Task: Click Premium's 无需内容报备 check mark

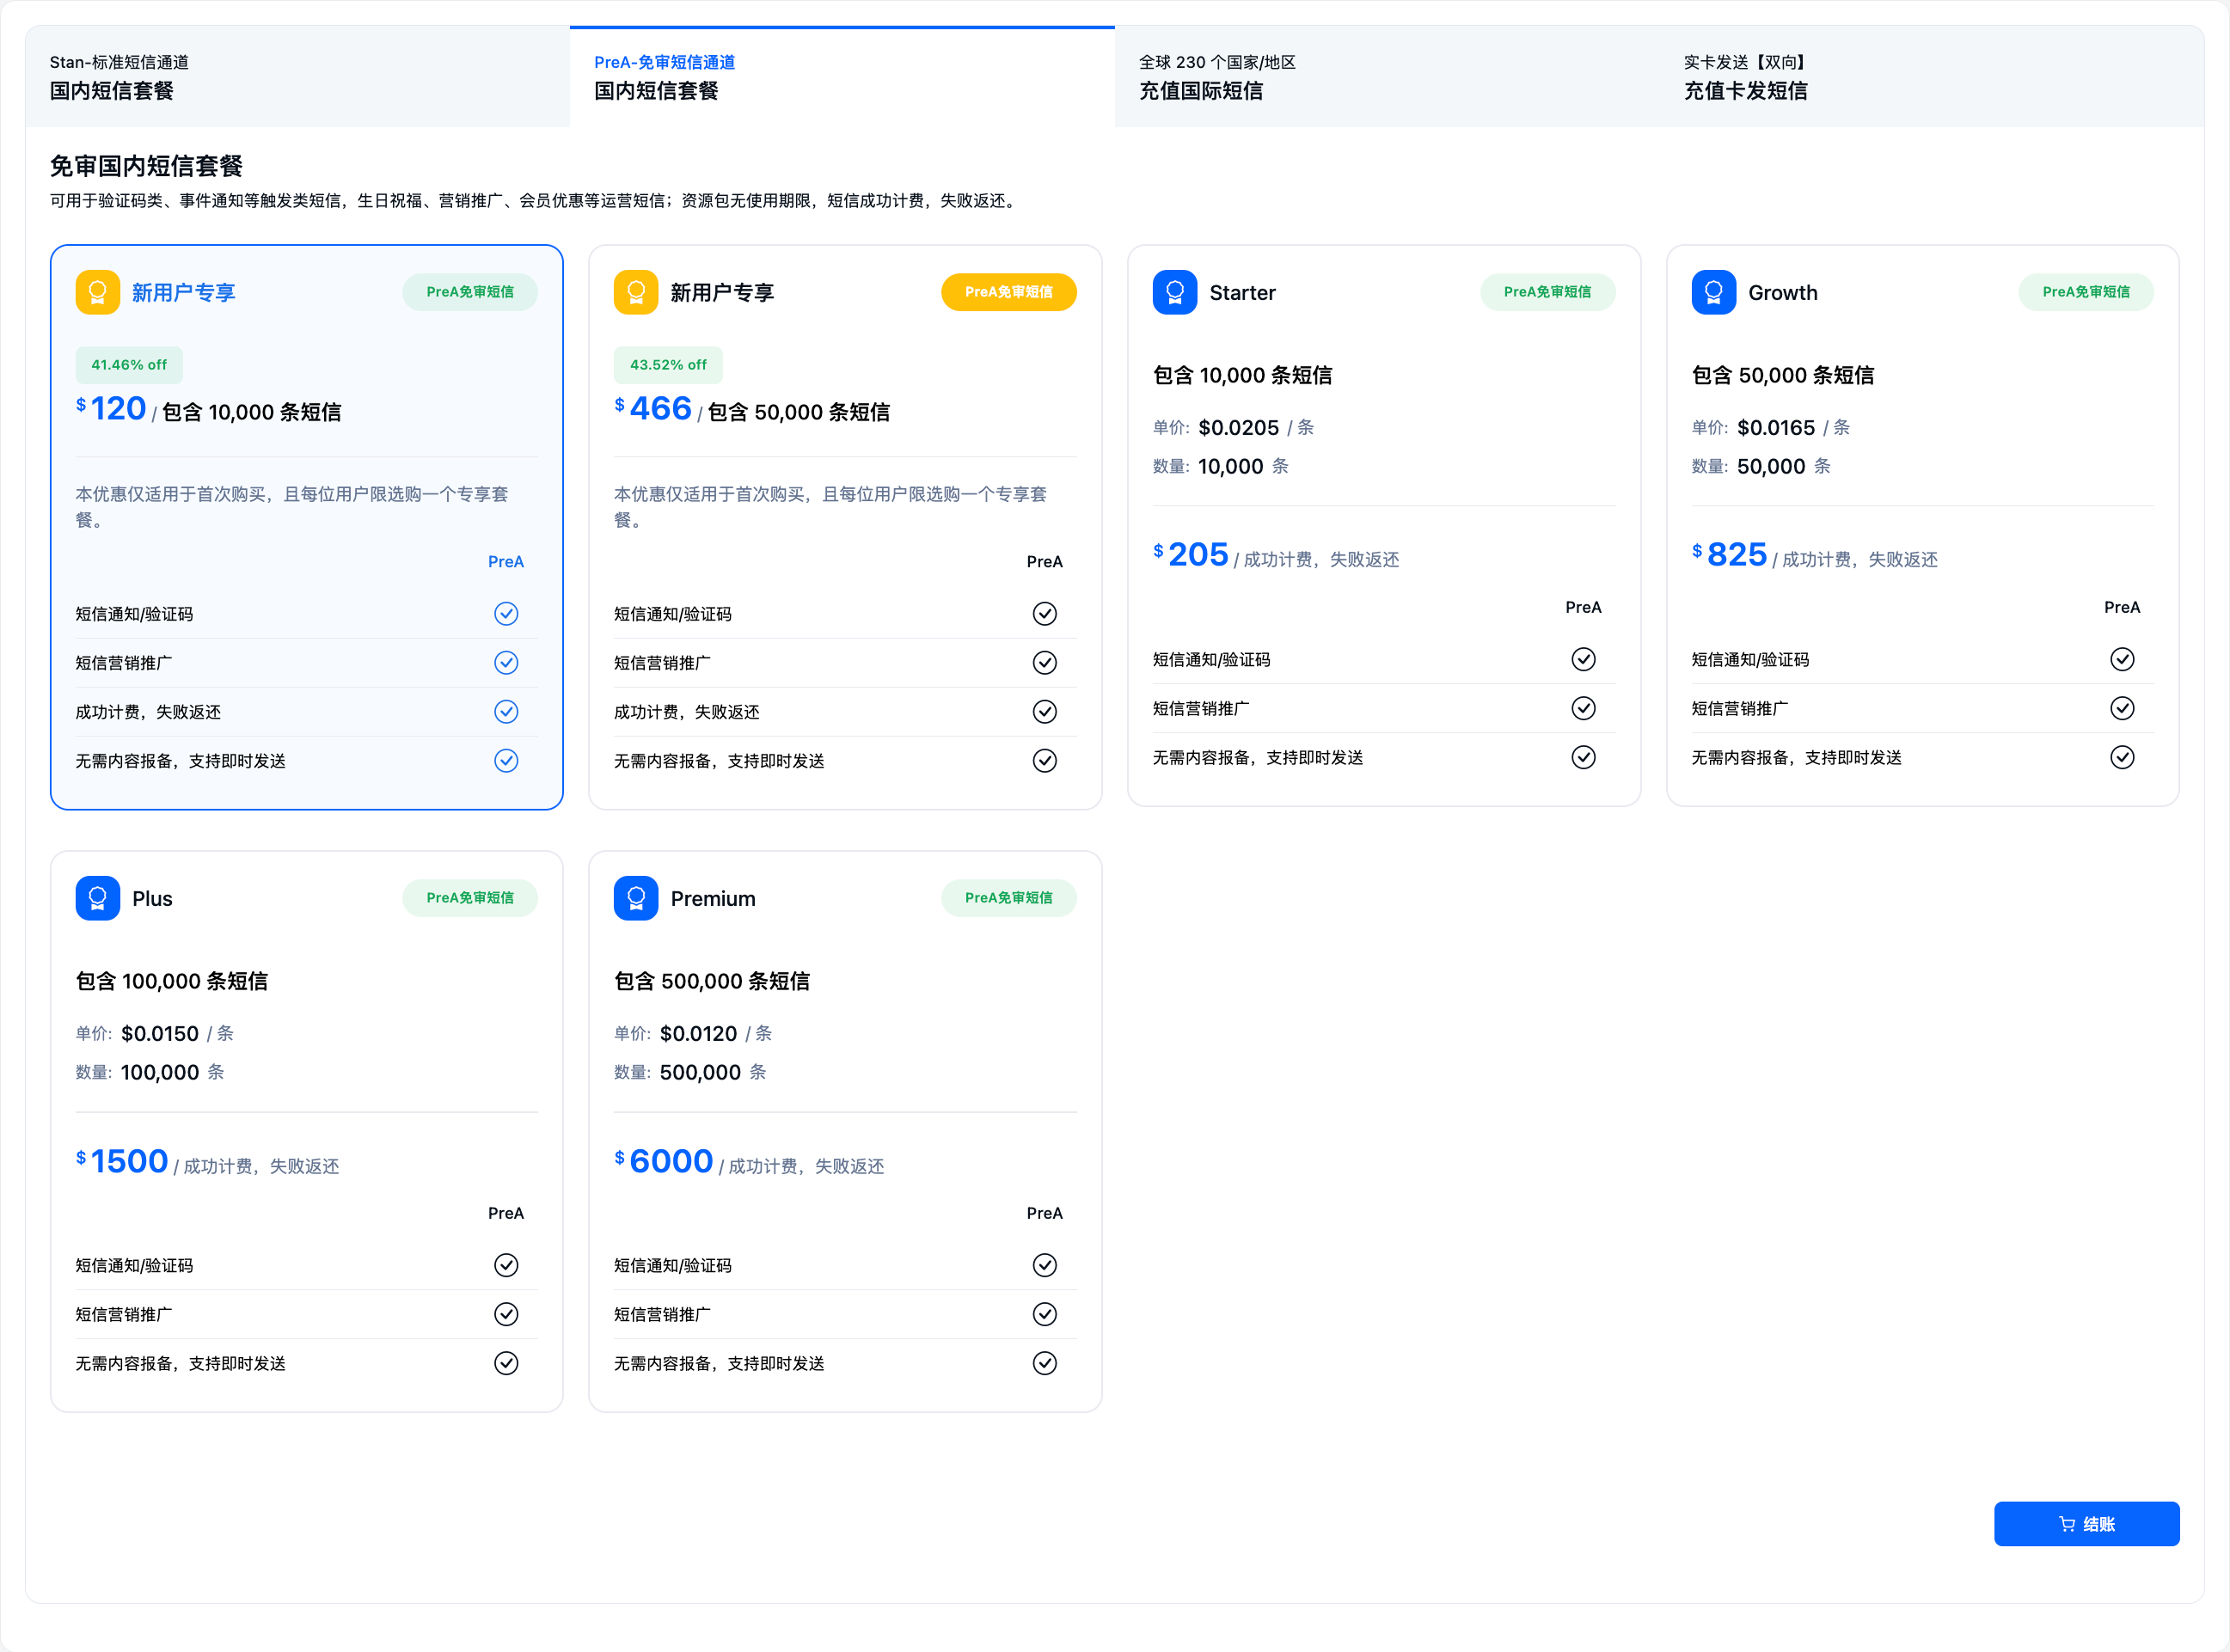Action: point(1044,1363)
